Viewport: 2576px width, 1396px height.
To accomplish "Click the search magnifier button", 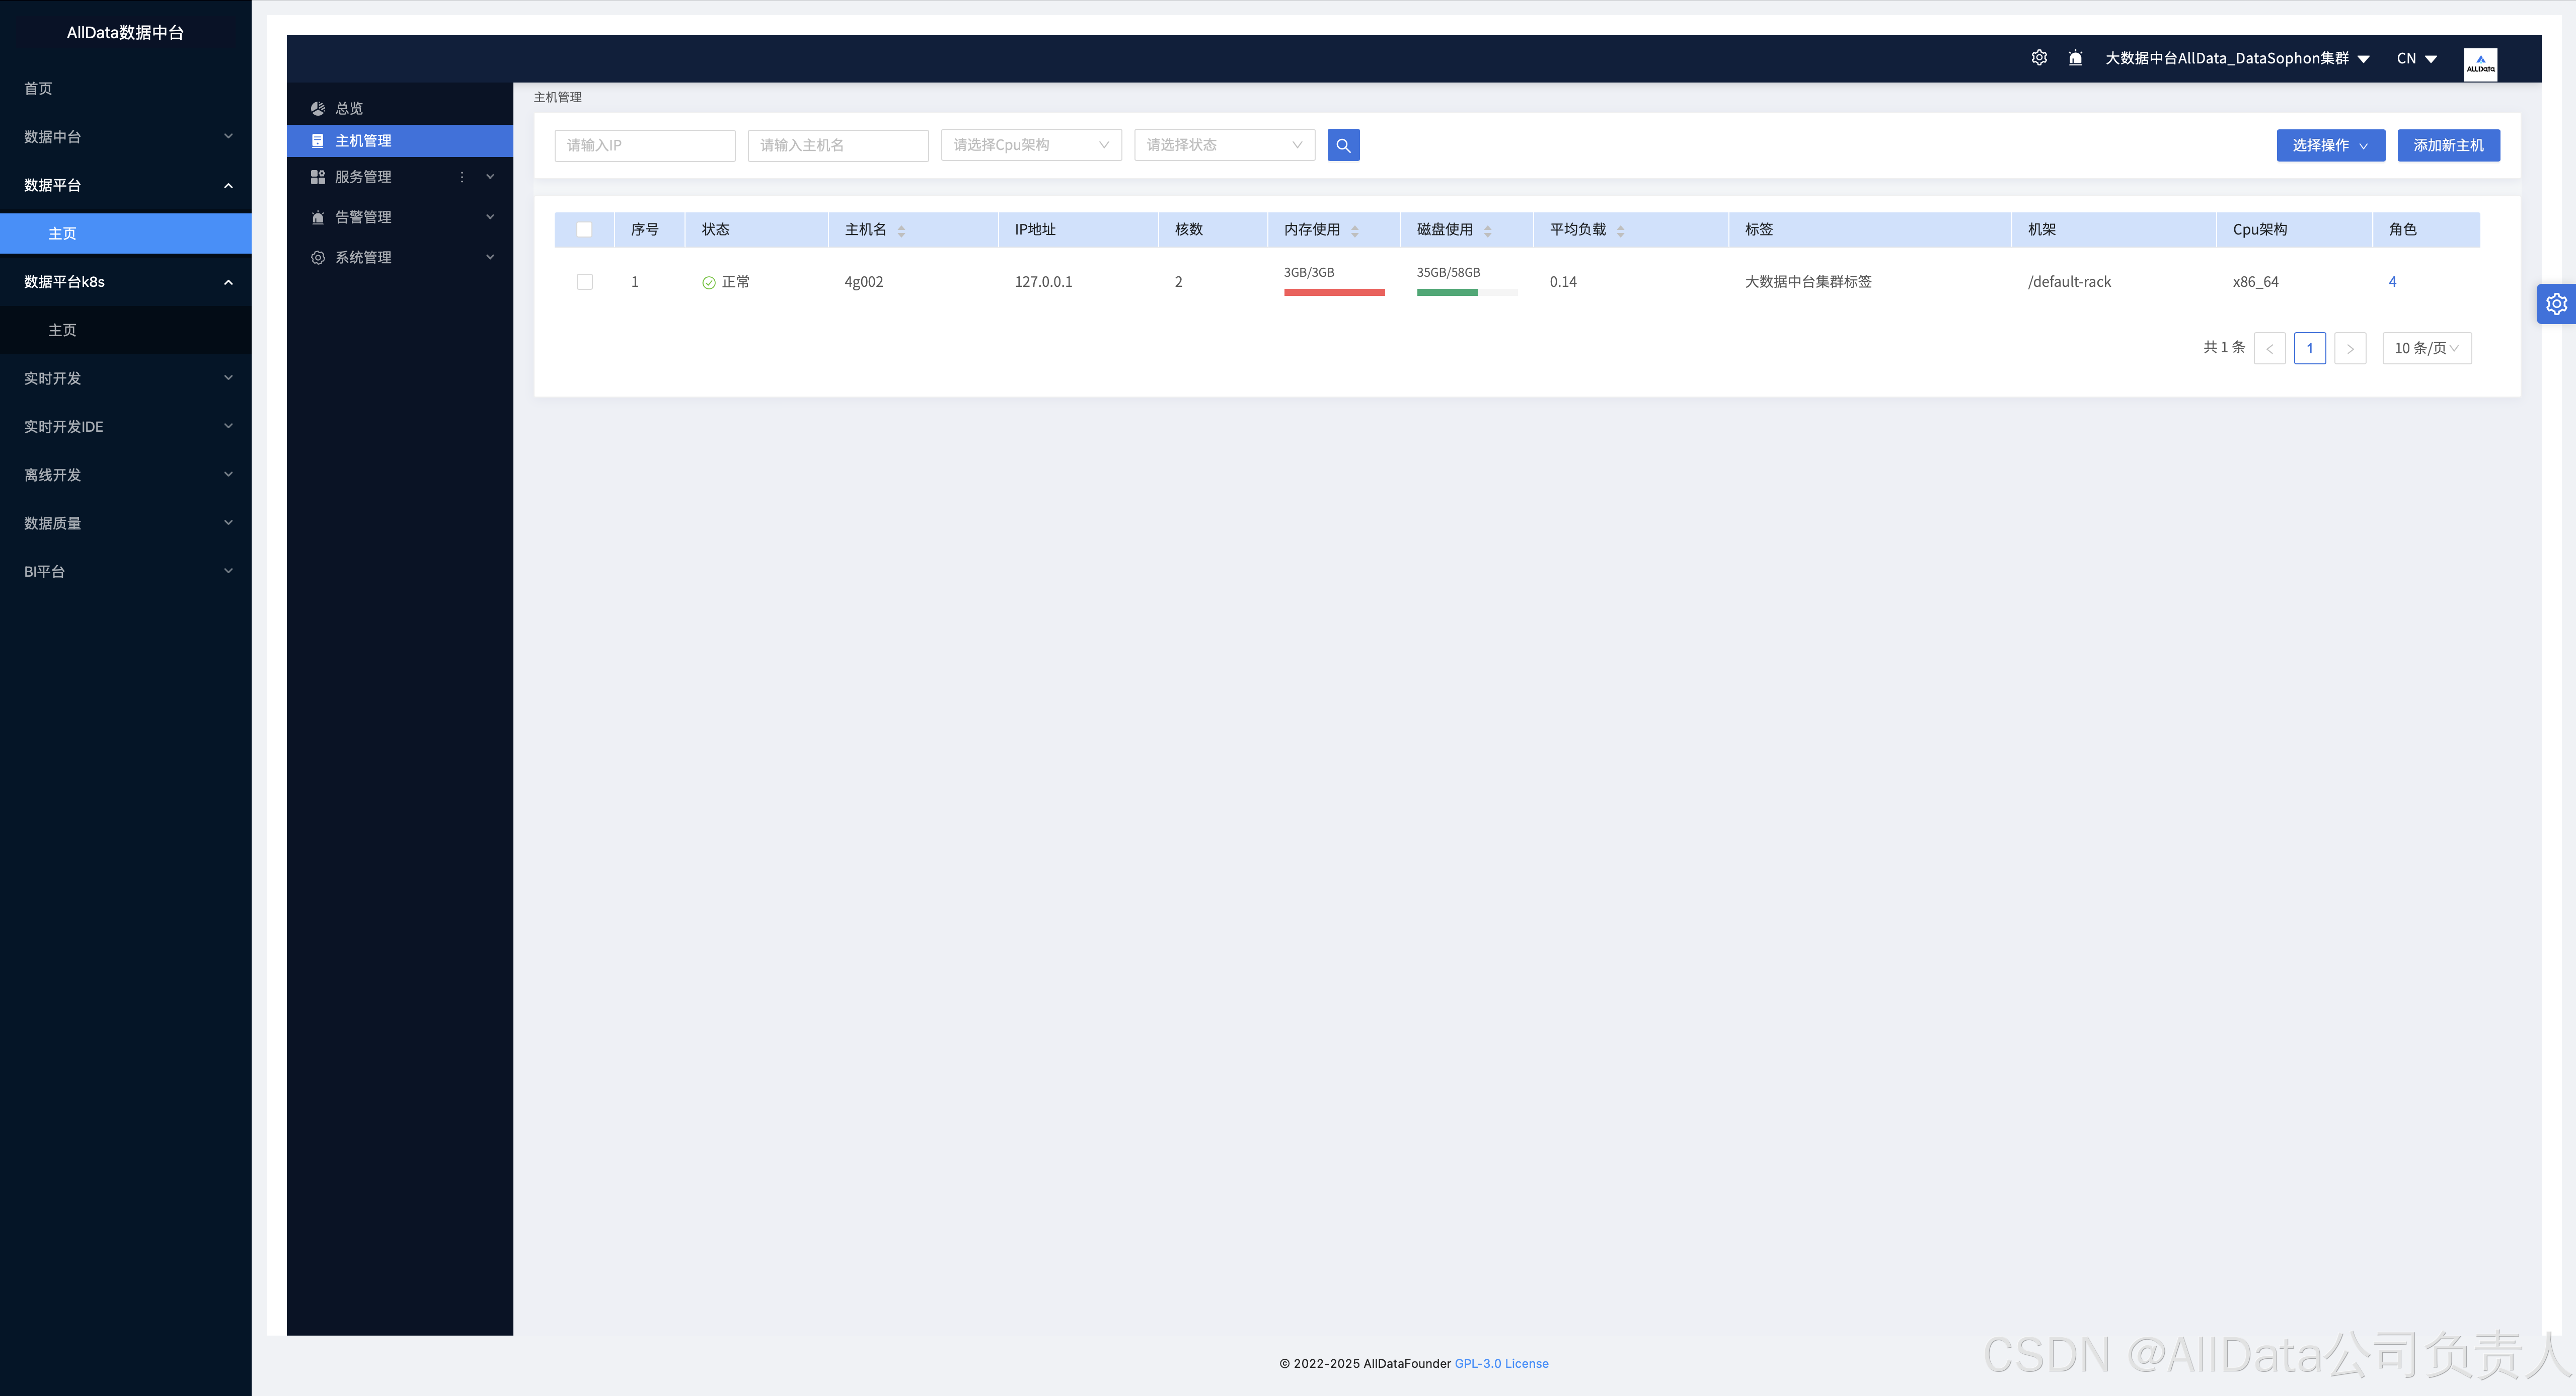I will [x=1343, y=145].
